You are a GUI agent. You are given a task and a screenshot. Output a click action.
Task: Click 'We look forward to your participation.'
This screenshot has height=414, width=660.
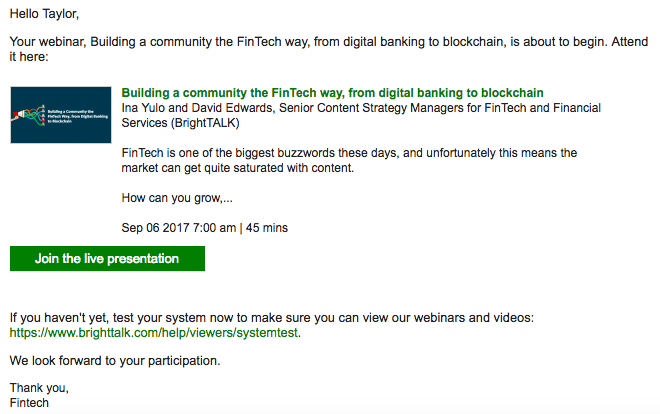[115, 361]
